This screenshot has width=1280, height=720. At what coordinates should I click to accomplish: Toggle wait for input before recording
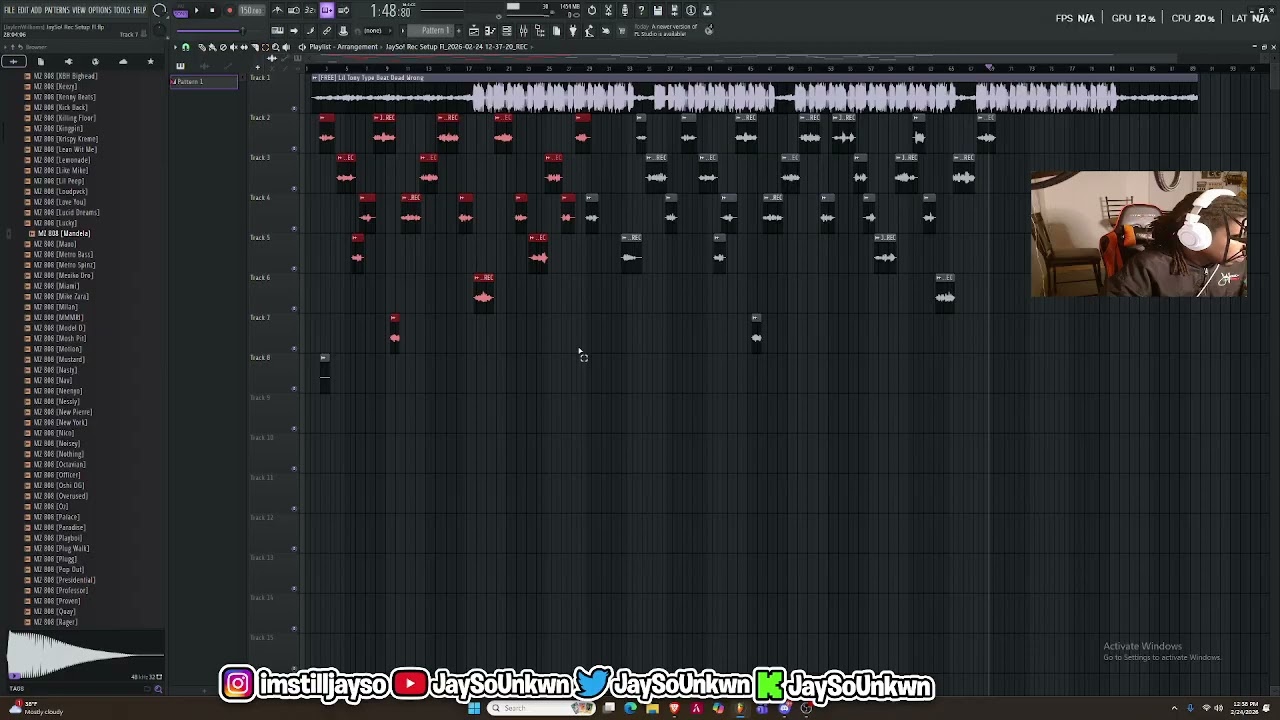tap(294, 10)
